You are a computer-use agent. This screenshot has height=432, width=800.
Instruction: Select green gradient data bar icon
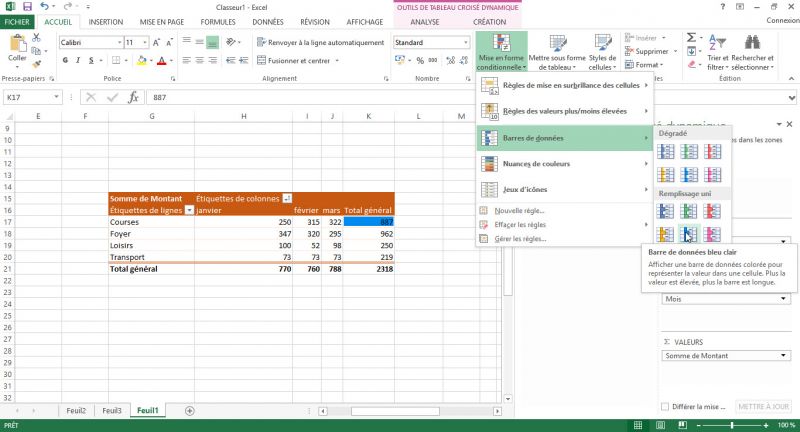pyautogui.click(x=689, y=151)
